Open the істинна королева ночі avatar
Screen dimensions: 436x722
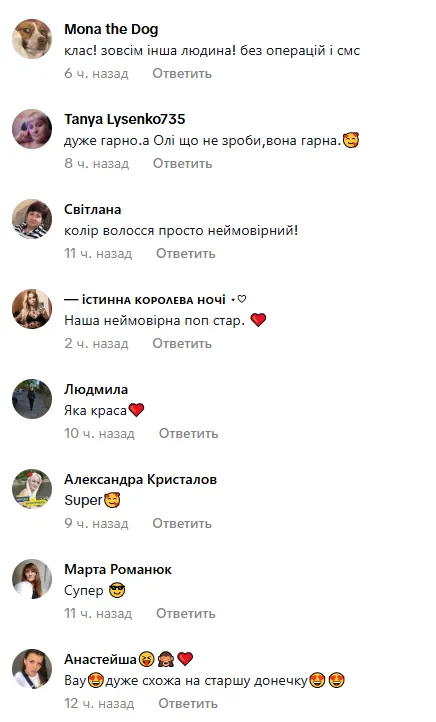tap(32, 309)
